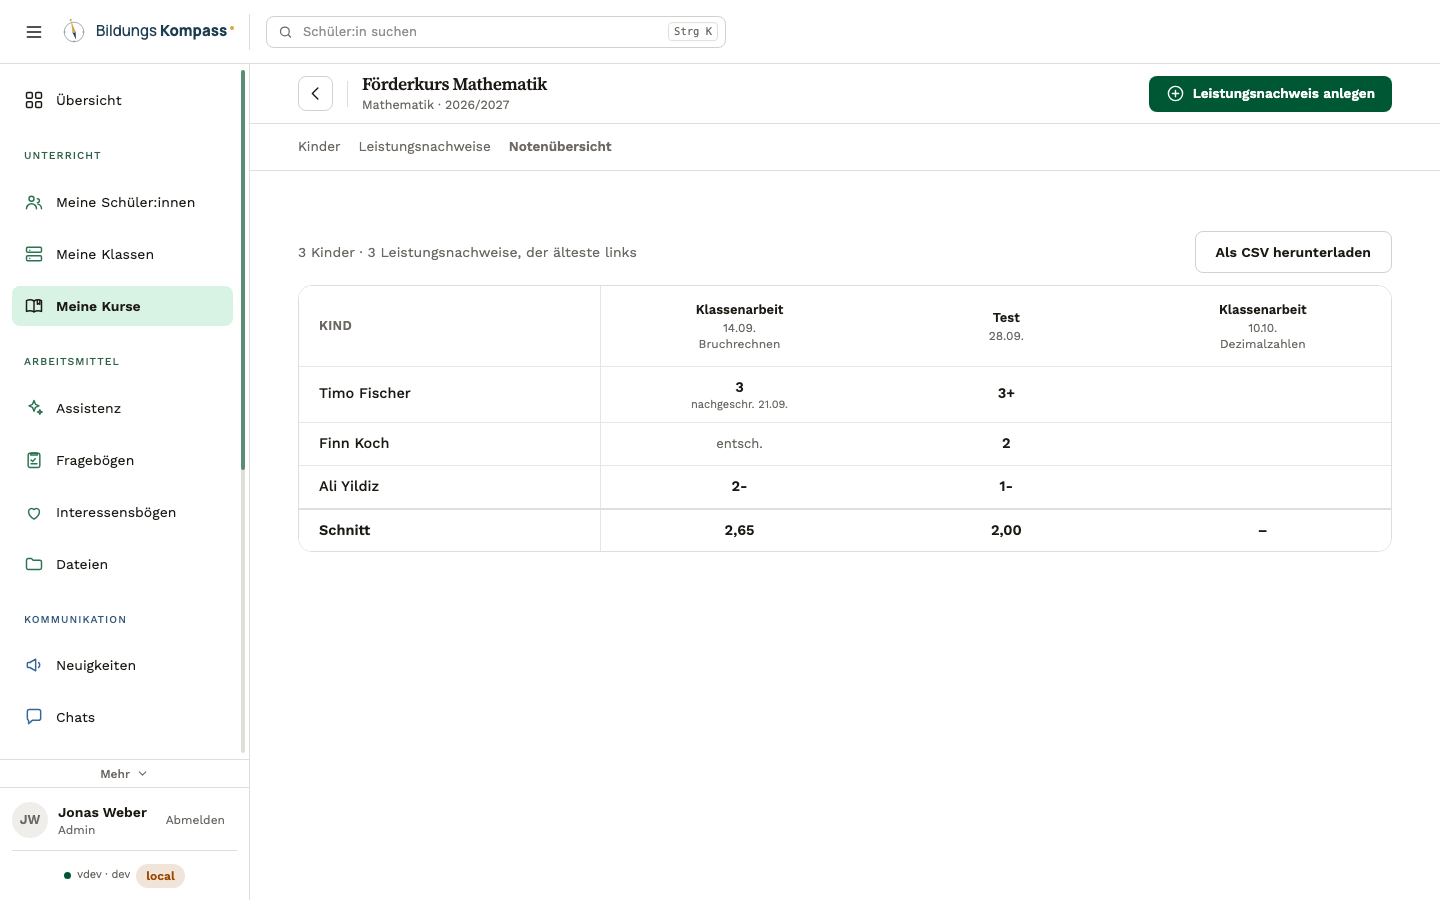Click Ali Yildiz's grade 2-
This screenshot has height=900, width=1440.
[740, 487]
